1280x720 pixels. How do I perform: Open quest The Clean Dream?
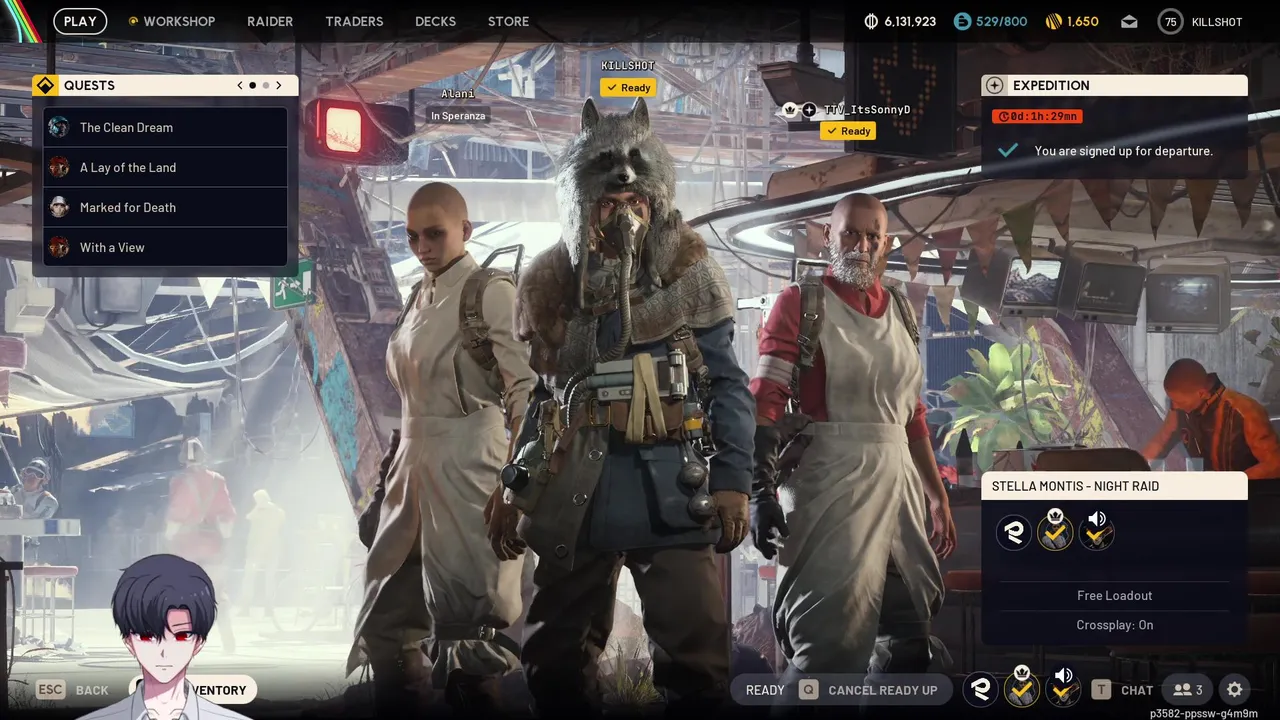click(x=165, y=127)
